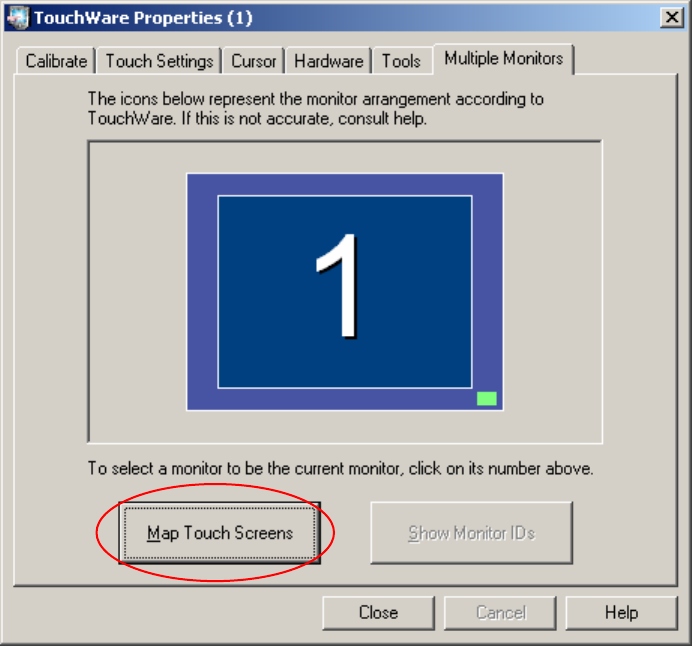
Task: Click the Map Touch Screens button
Action: (219, 533)
